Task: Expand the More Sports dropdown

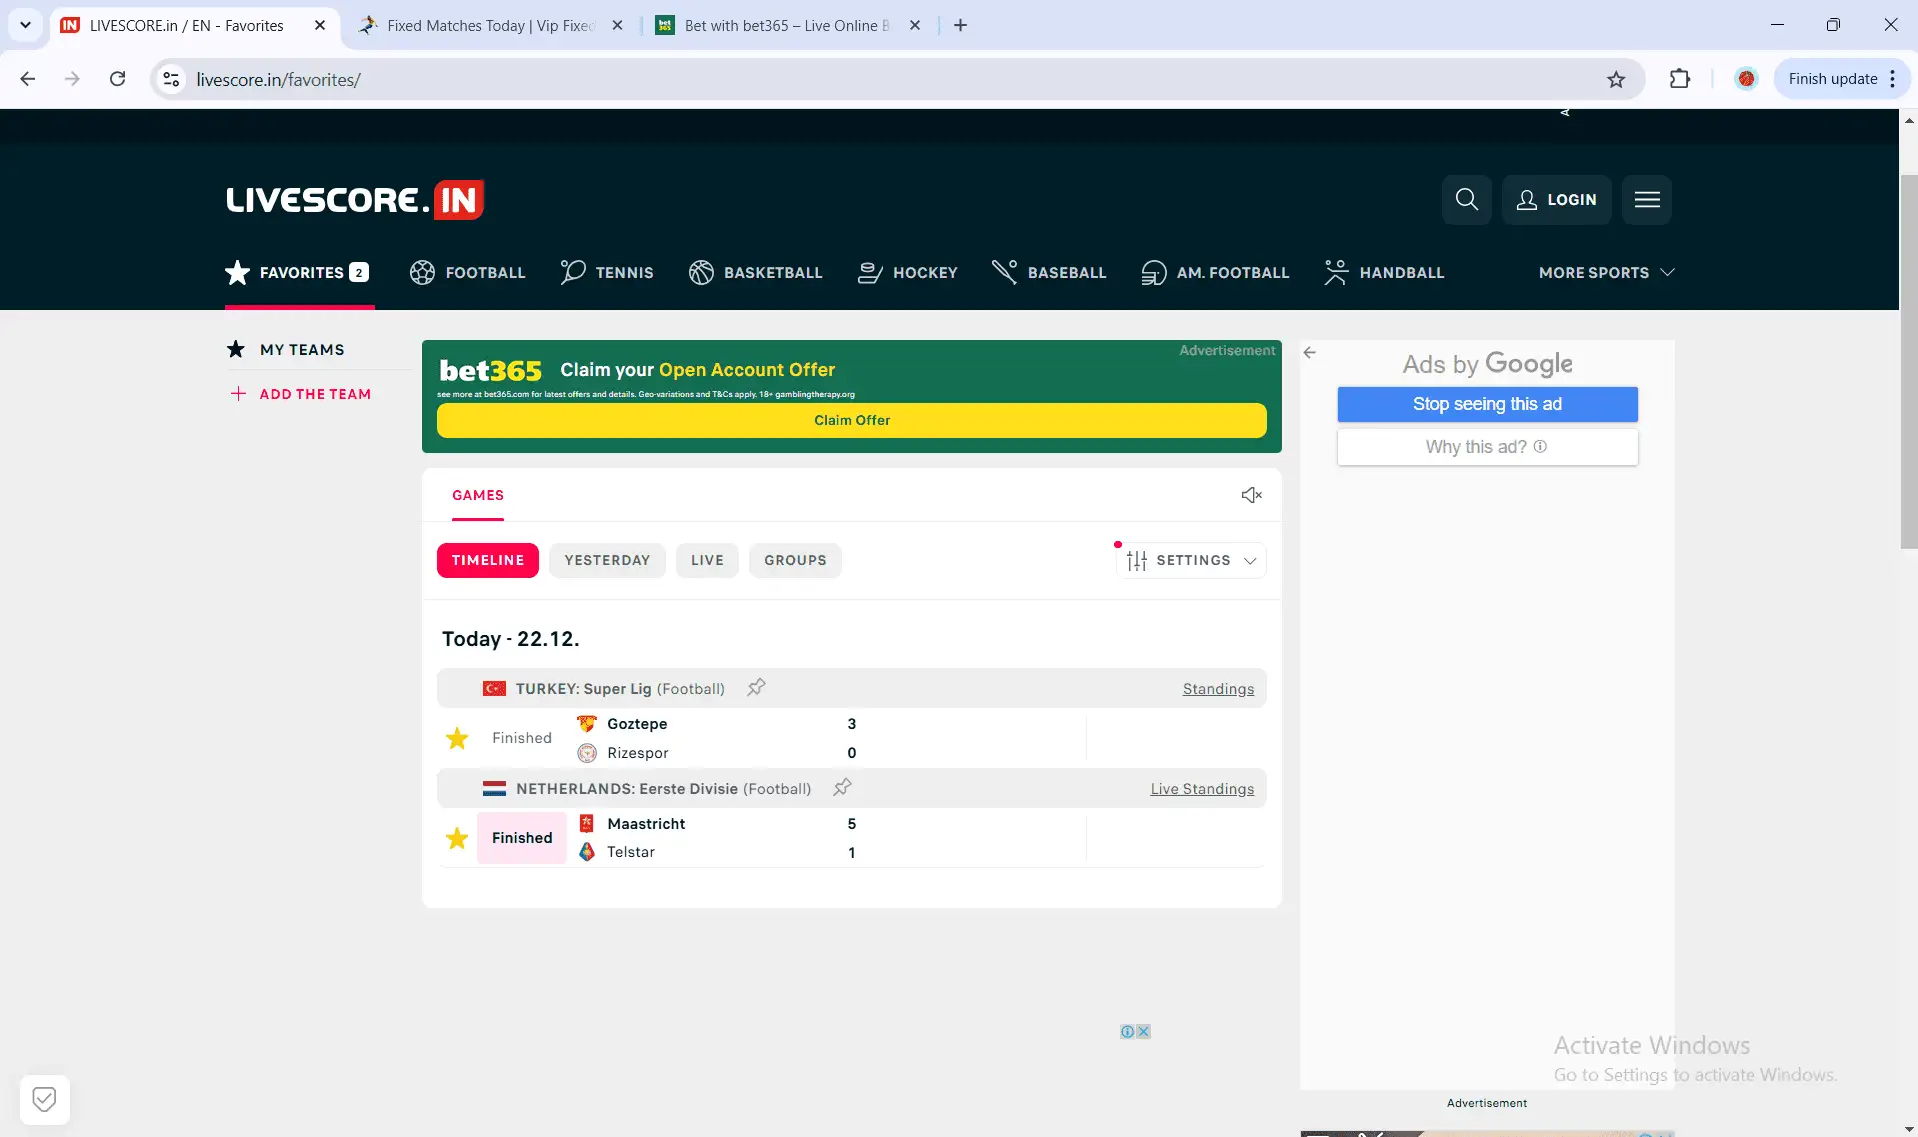Action: (x=1606, y=272)
